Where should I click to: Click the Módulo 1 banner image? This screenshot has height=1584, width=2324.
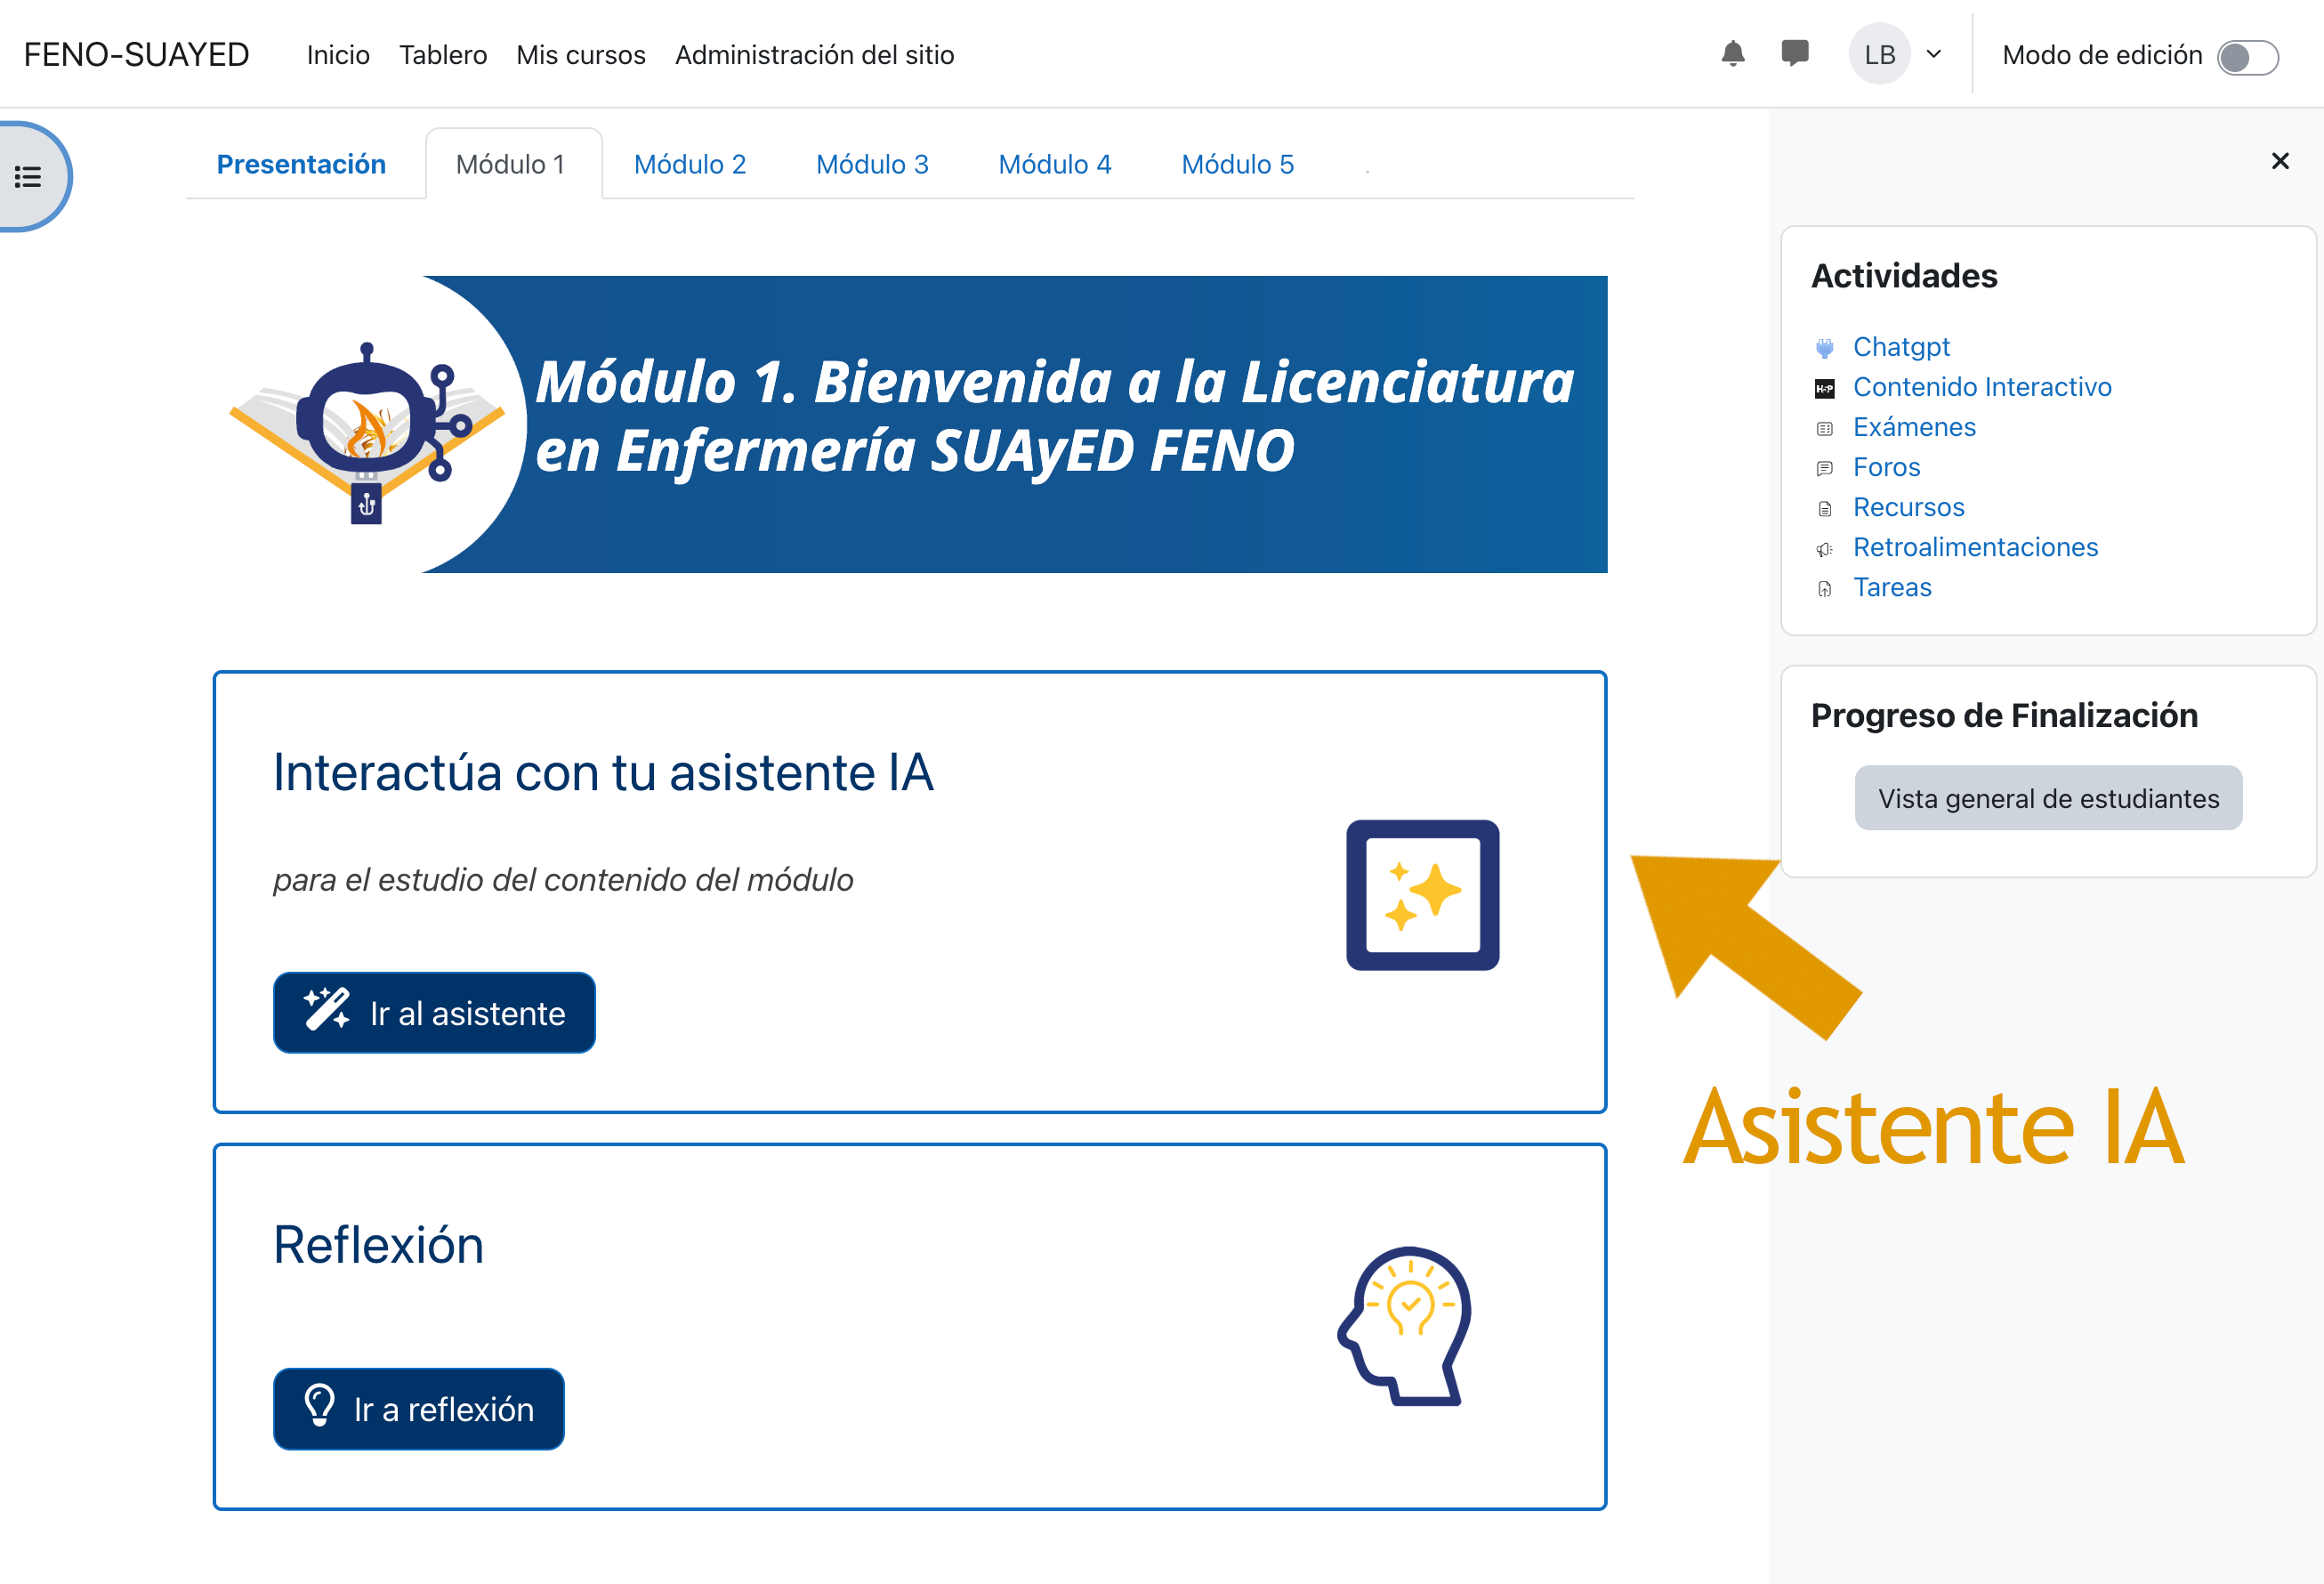click(910, 424)
